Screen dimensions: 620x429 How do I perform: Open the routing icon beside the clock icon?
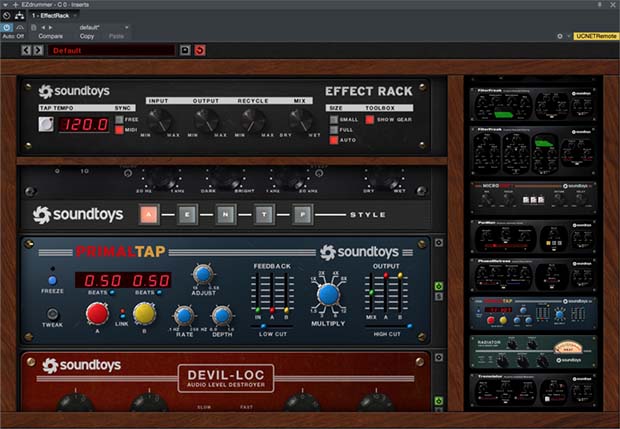[x=19, y=15]
